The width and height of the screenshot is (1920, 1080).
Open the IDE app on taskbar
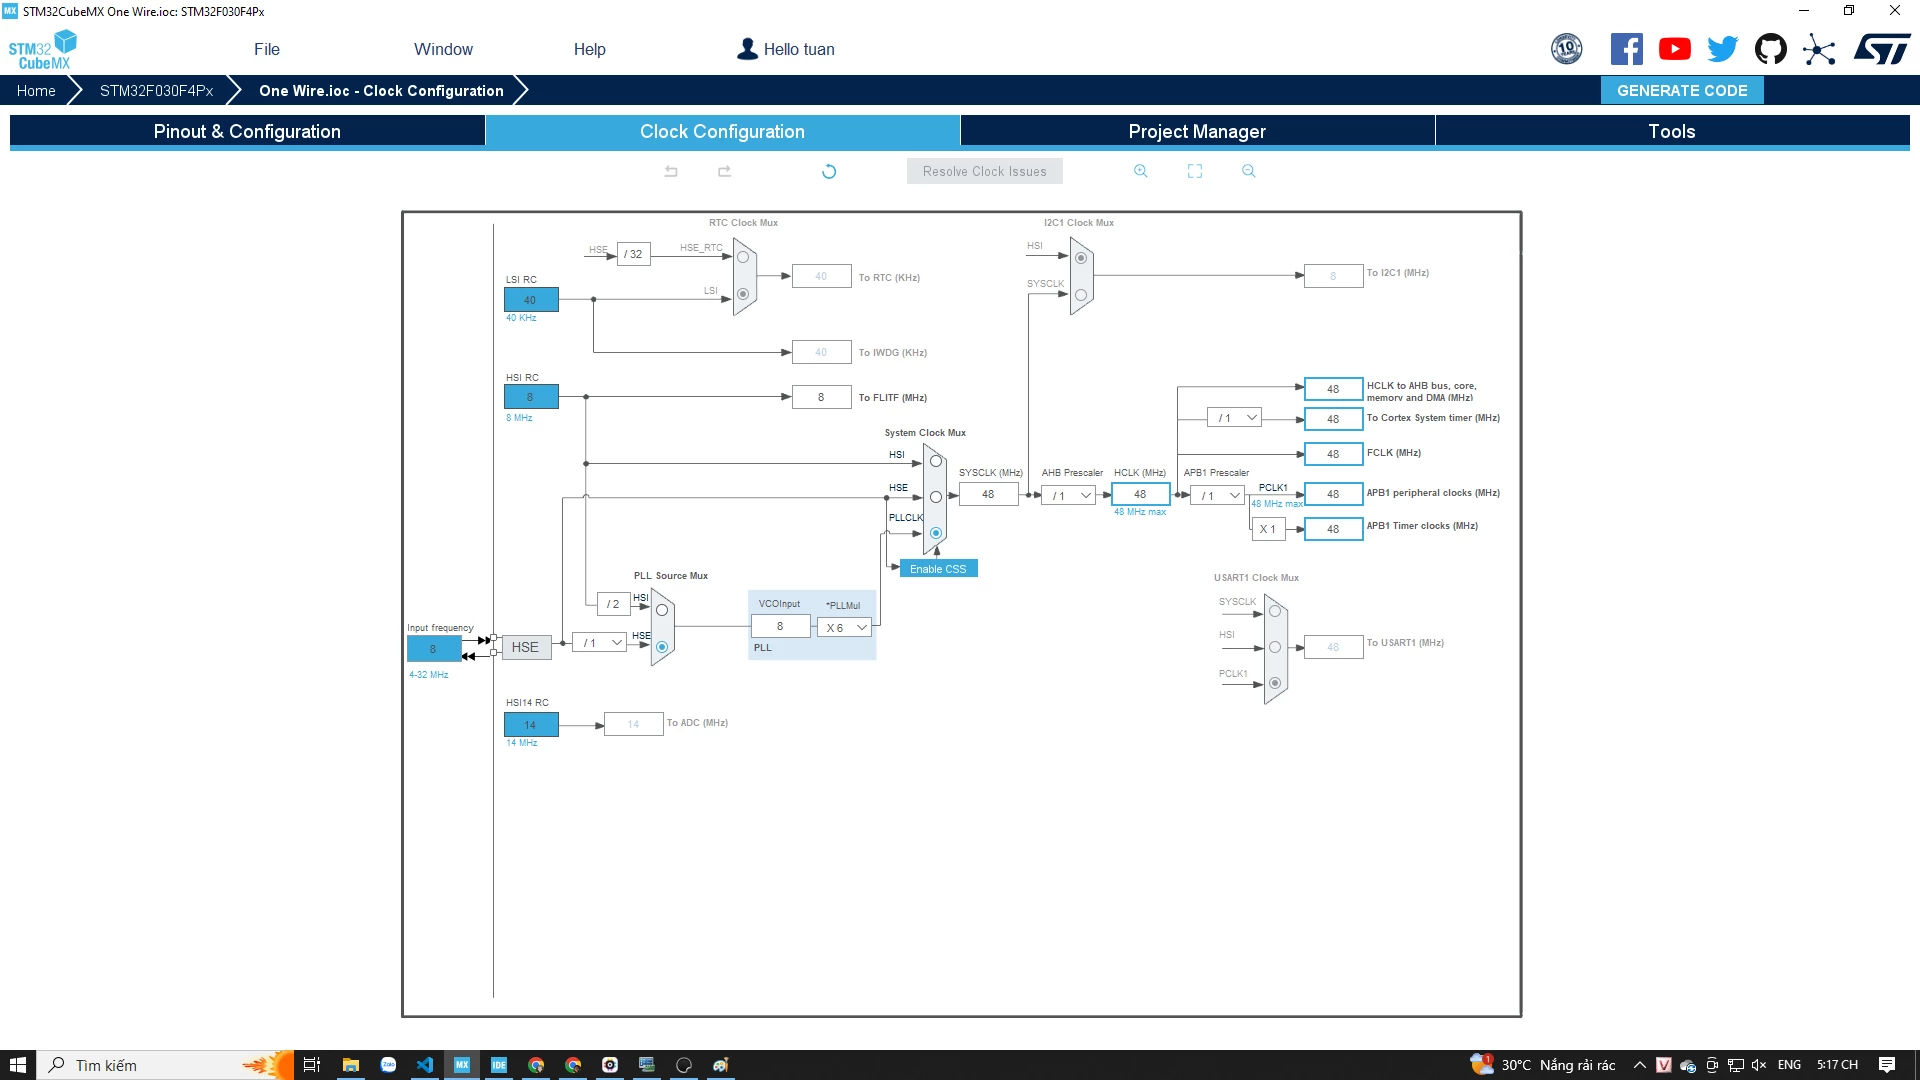click(x=499, y=1065)
